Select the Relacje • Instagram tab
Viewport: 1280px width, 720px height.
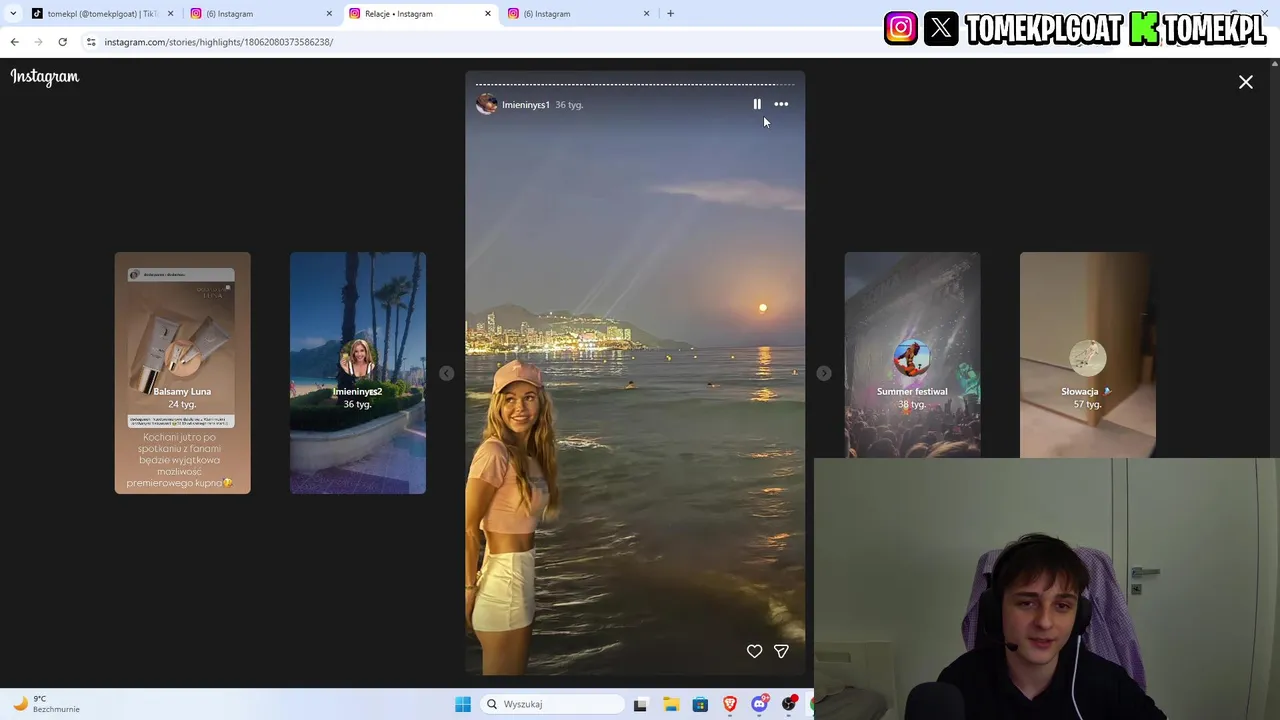(x=420, y=14)
